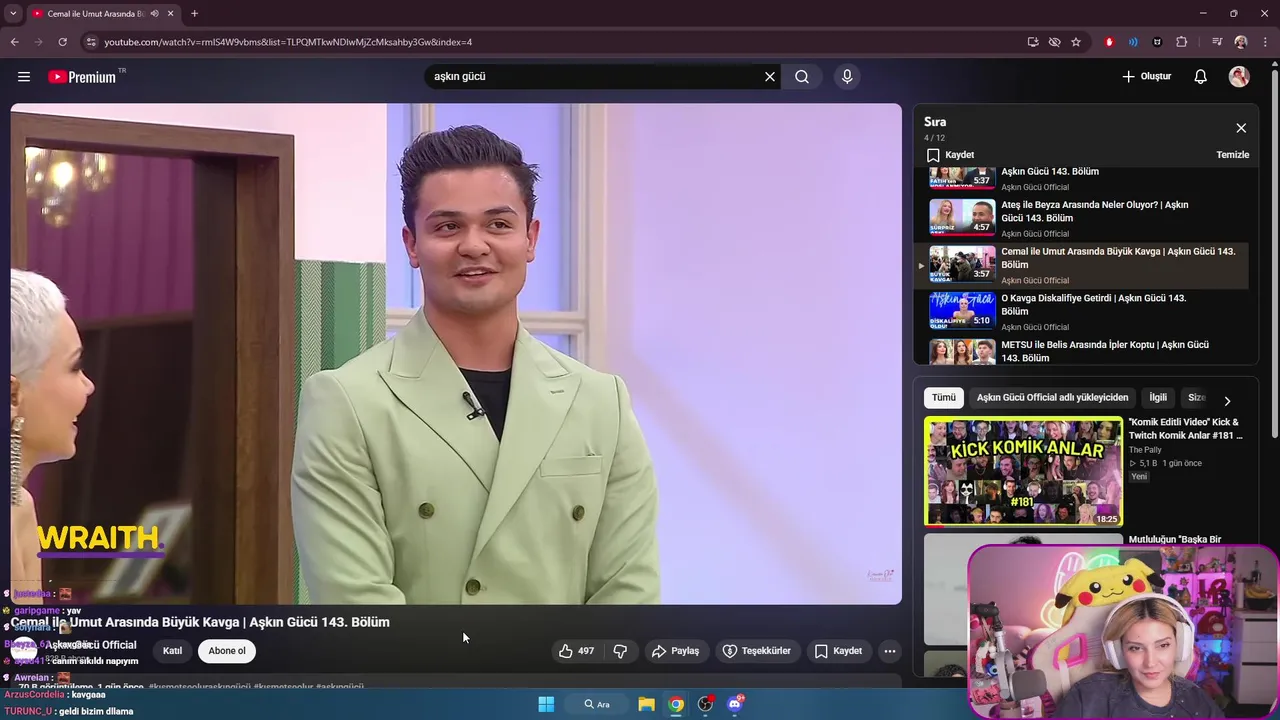Open the Oluştur create menu

pos(1146,76)
